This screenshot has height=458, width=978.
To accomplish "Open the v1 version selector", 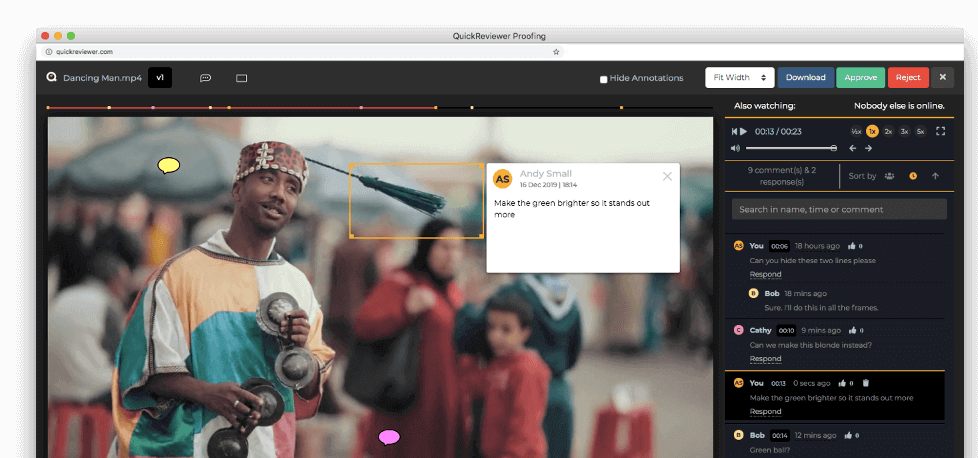I will [160, 78].
